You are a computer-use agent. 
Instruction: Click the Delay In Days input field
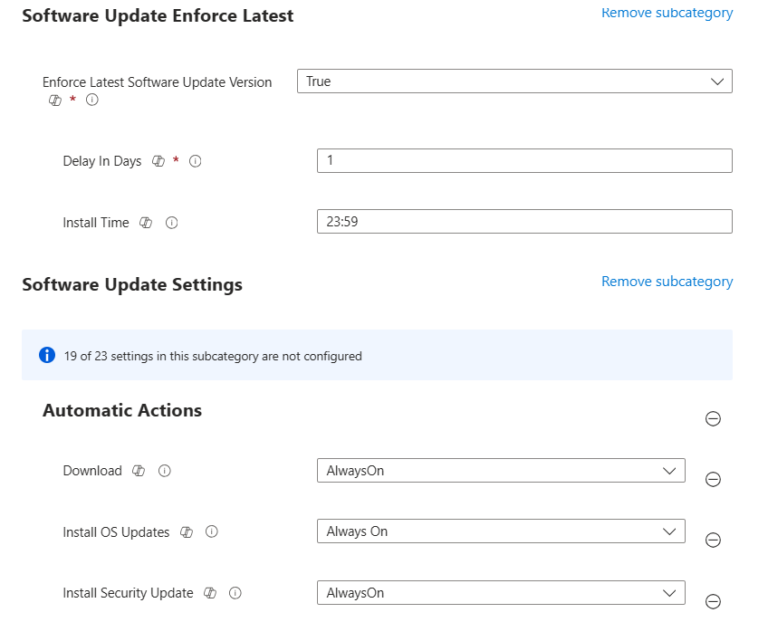pyautogui.click(x=525, y=161)
